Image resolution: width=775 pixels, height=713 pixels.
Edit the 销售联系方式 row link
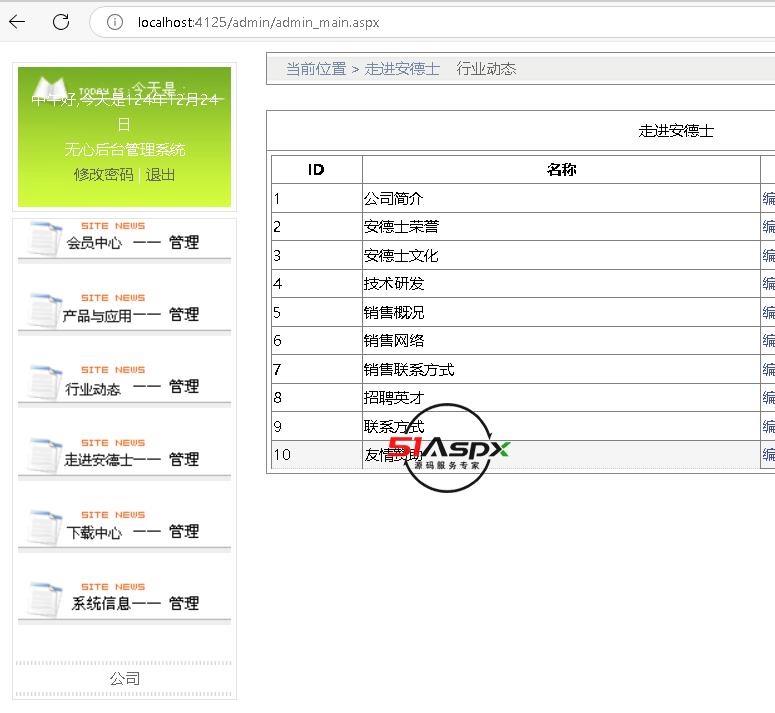(768, 369)
